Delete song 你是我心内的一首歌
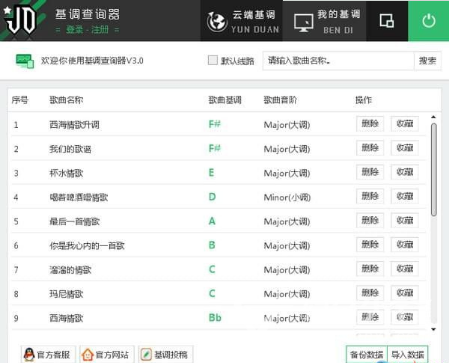Viewport: 449px width, 363px height. [x=370, y=245]
